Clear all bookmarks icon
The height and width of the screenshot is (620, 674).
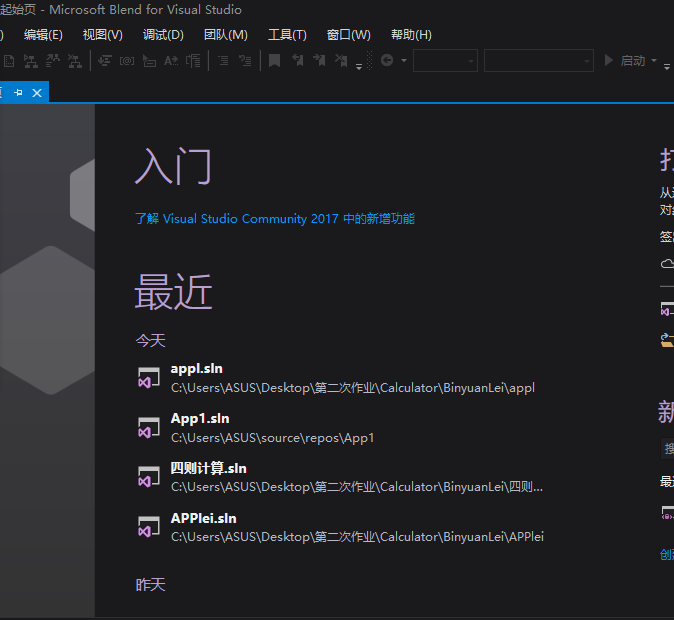click(341, 61)
